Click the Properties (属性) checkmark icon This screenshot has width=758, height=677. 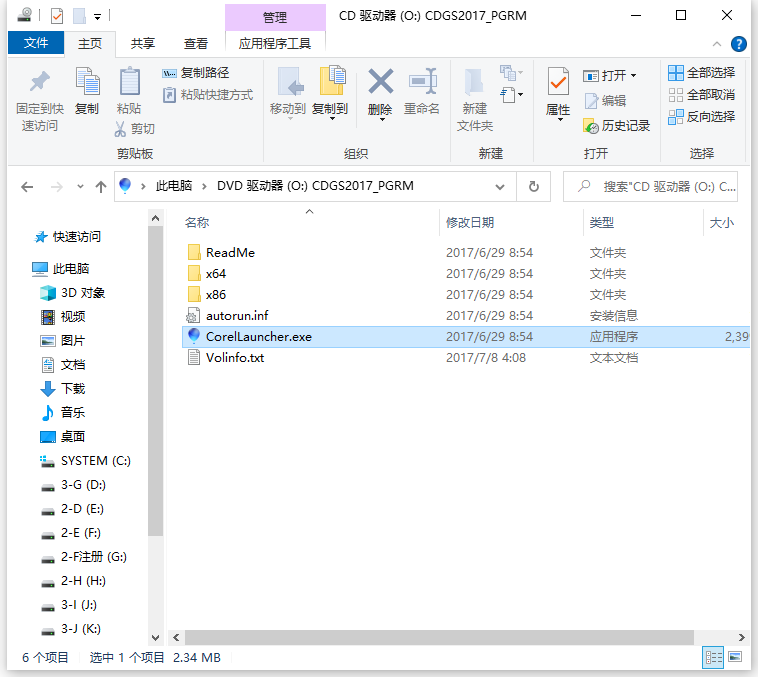[x=558, y=82]
